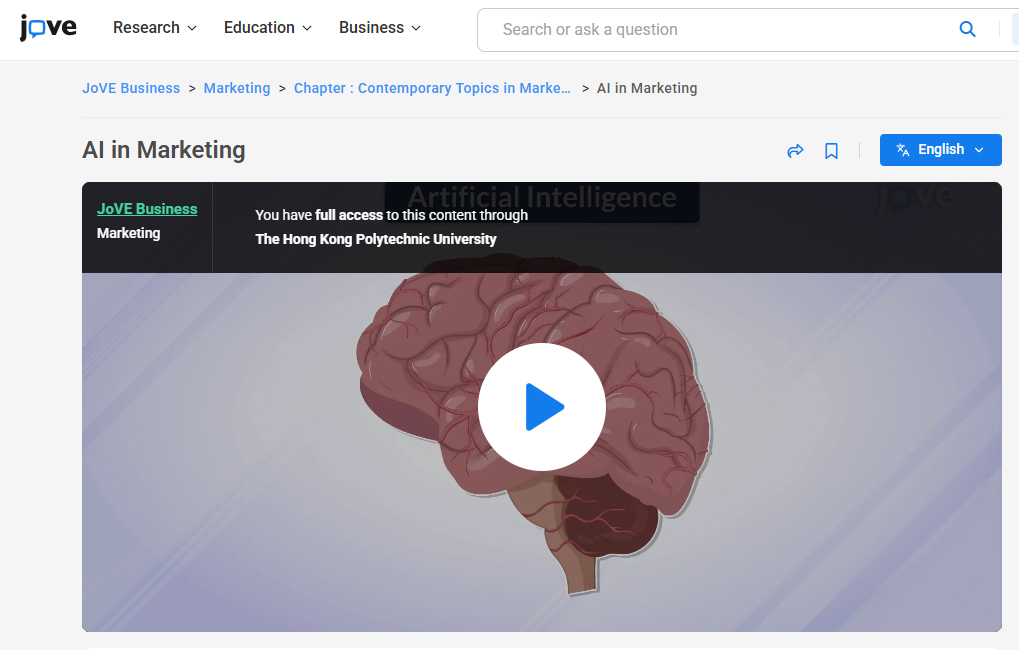
Task: Click the translate icon on the English button
Action: (903, 150)
